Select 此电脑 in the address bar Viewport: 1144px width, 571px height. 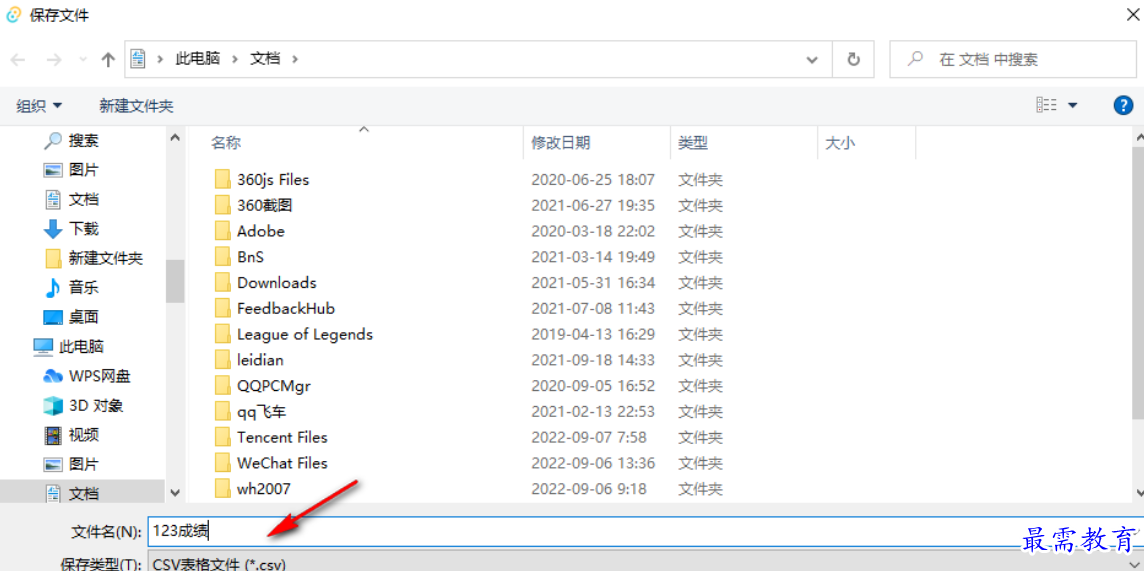197,59
